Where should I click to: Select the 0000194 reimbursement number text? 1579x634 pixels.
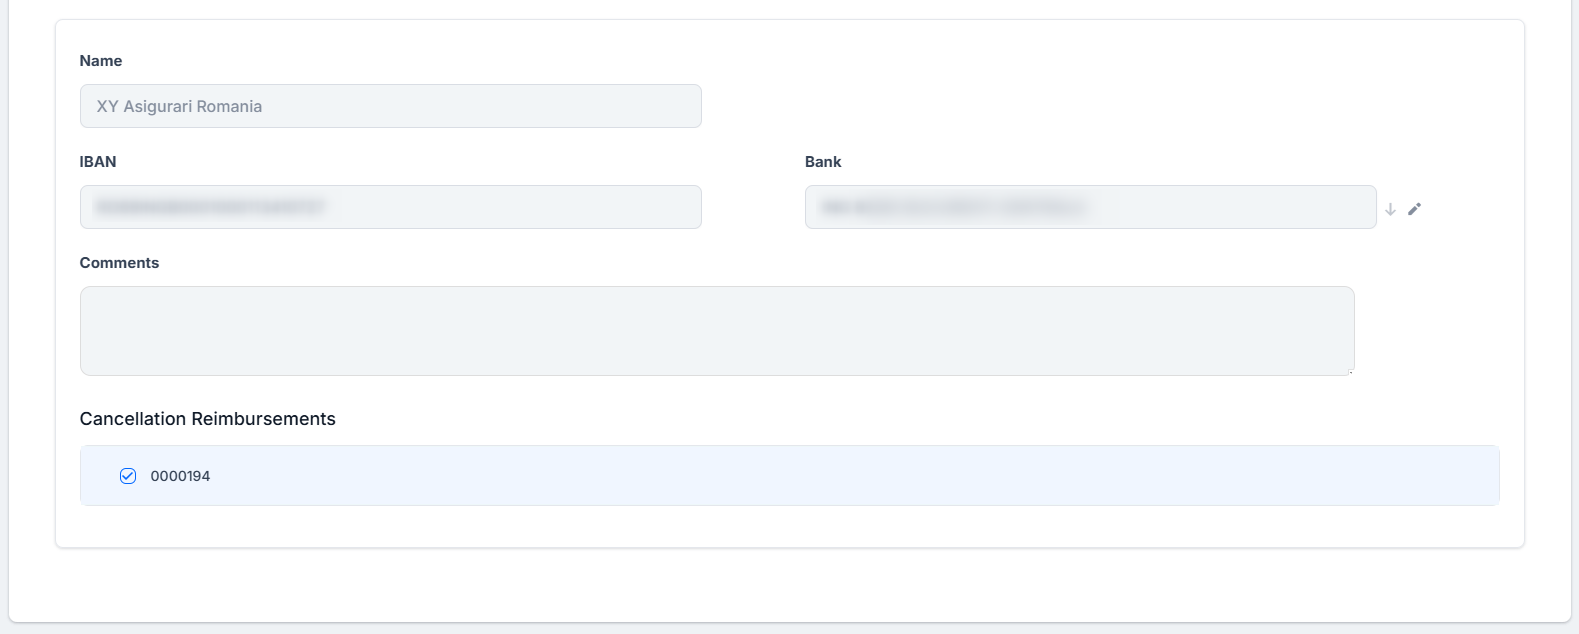tap(180, 476)
